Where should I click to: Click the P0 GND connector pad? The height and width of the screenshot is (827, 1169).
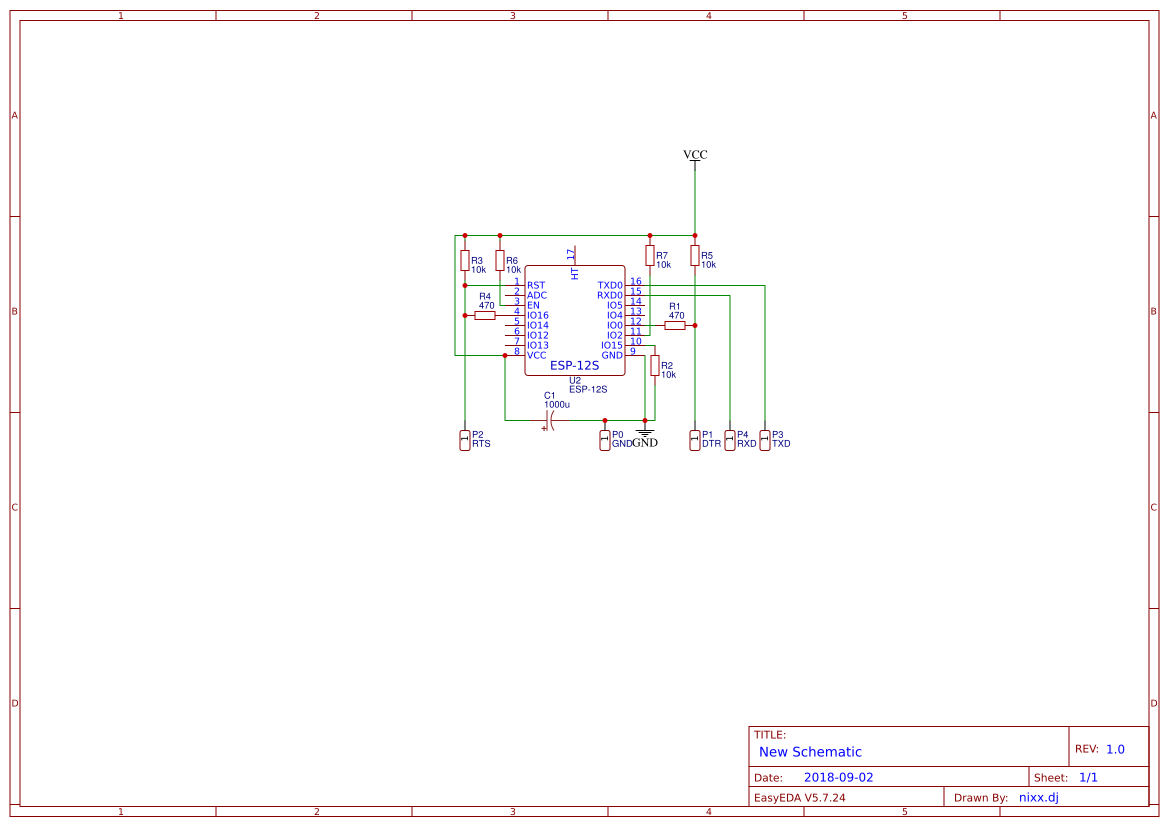click(x=605, y=440)
